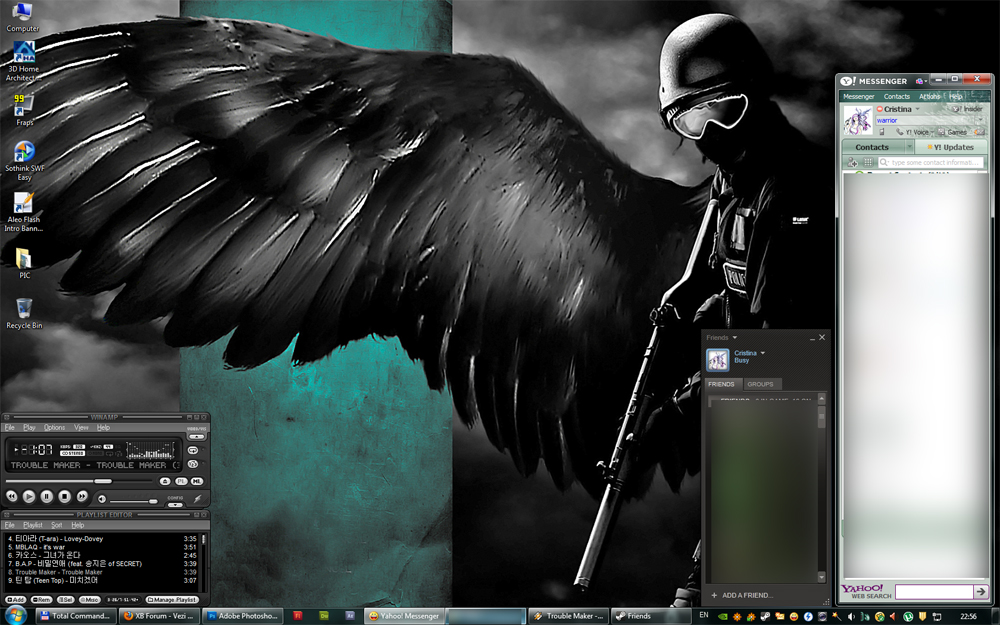This screenshot has height=625, width=1000.
Task: Click the Yahoo Messenger skin/plugin icon in title bar
Action: click(919, 81)
